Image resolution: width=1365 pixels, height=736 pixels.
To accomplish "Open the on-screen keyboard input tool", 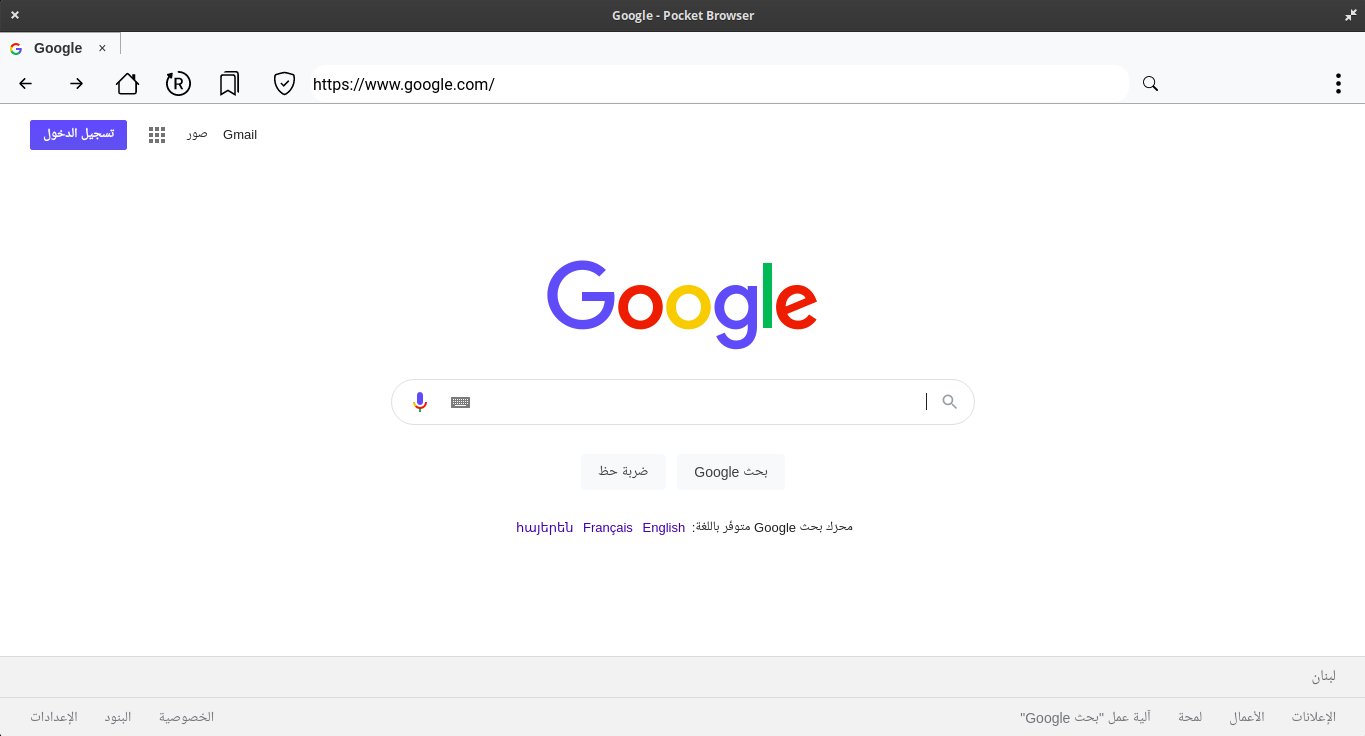I will (460, 402).
